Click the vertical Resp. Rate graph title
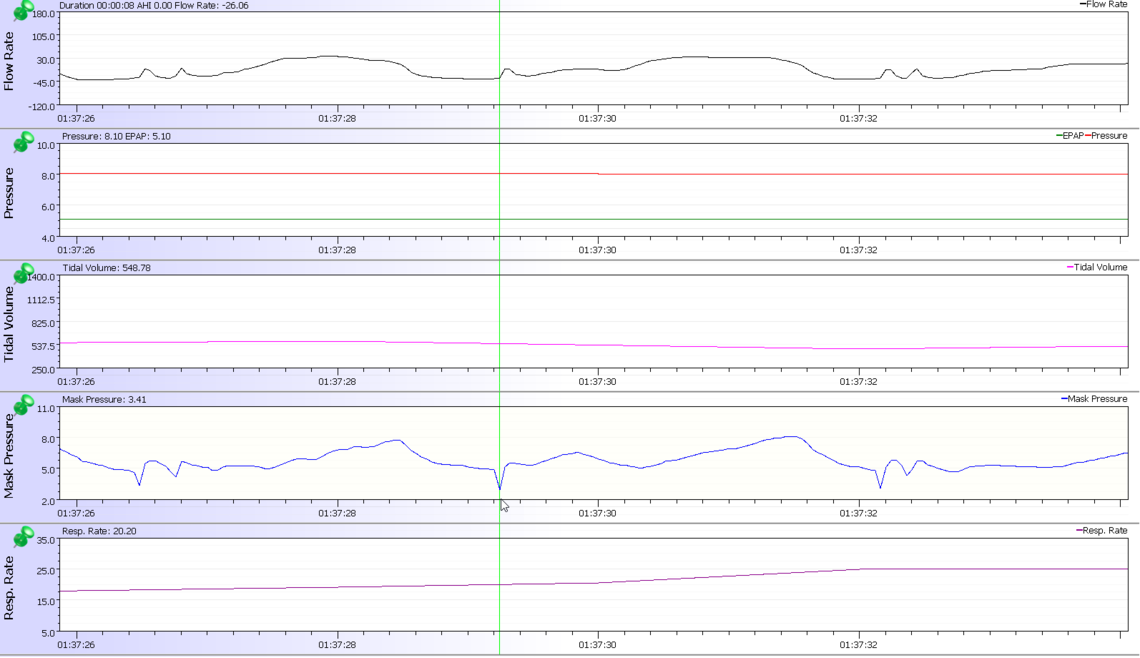This screenshot has height=658, width=1140. coord(9,587)
